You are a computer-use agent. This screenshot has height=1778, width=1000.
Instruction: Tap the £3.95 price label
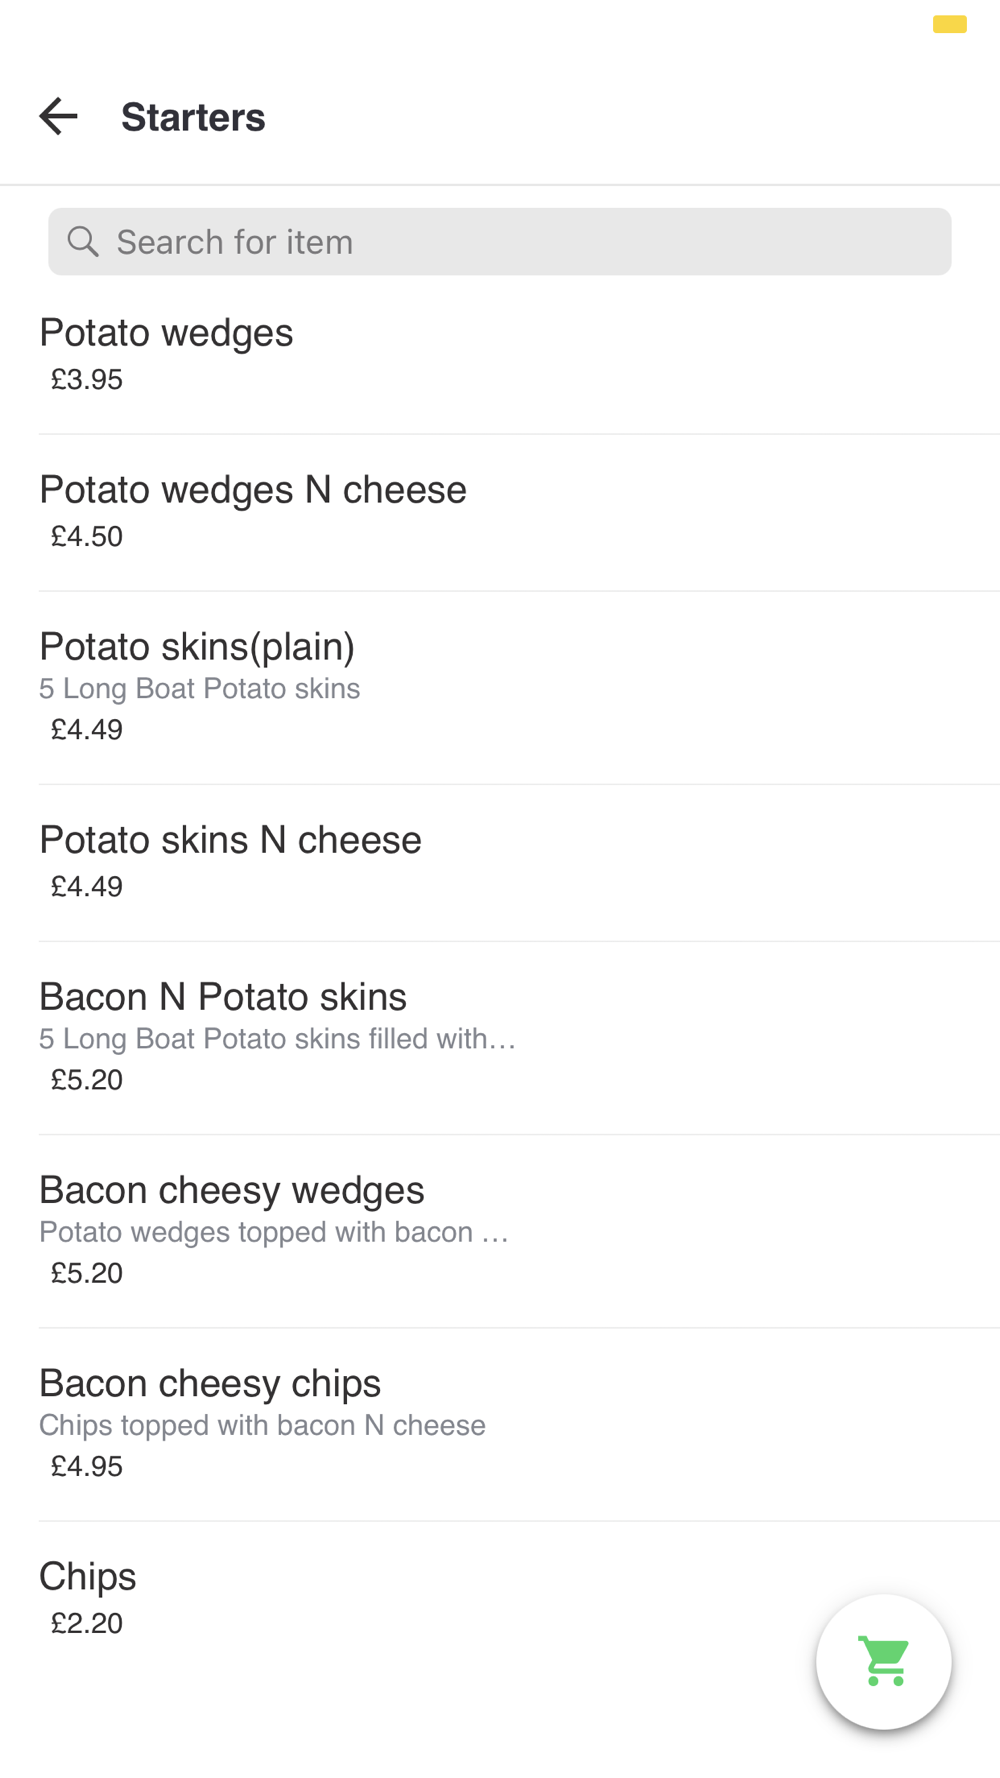click(87, 380)
